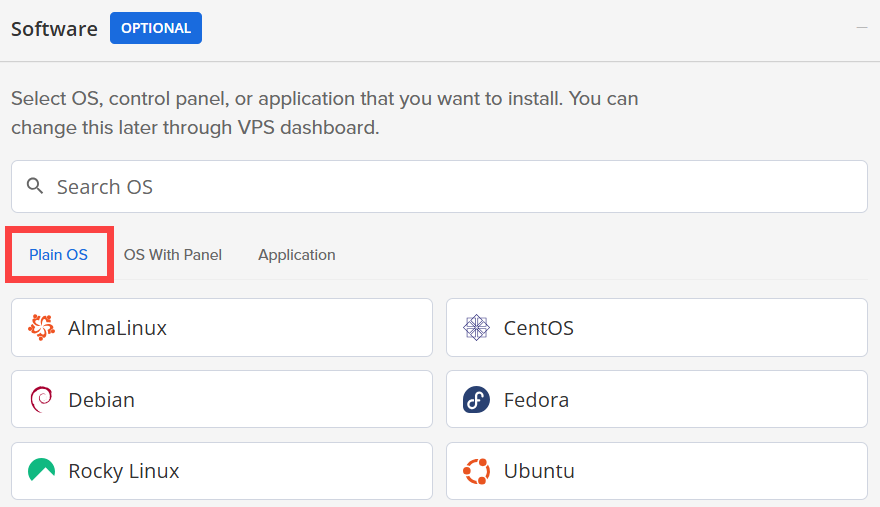
Task: Choose the Rocky Linux option card
Action: click(x=222, y=471)
